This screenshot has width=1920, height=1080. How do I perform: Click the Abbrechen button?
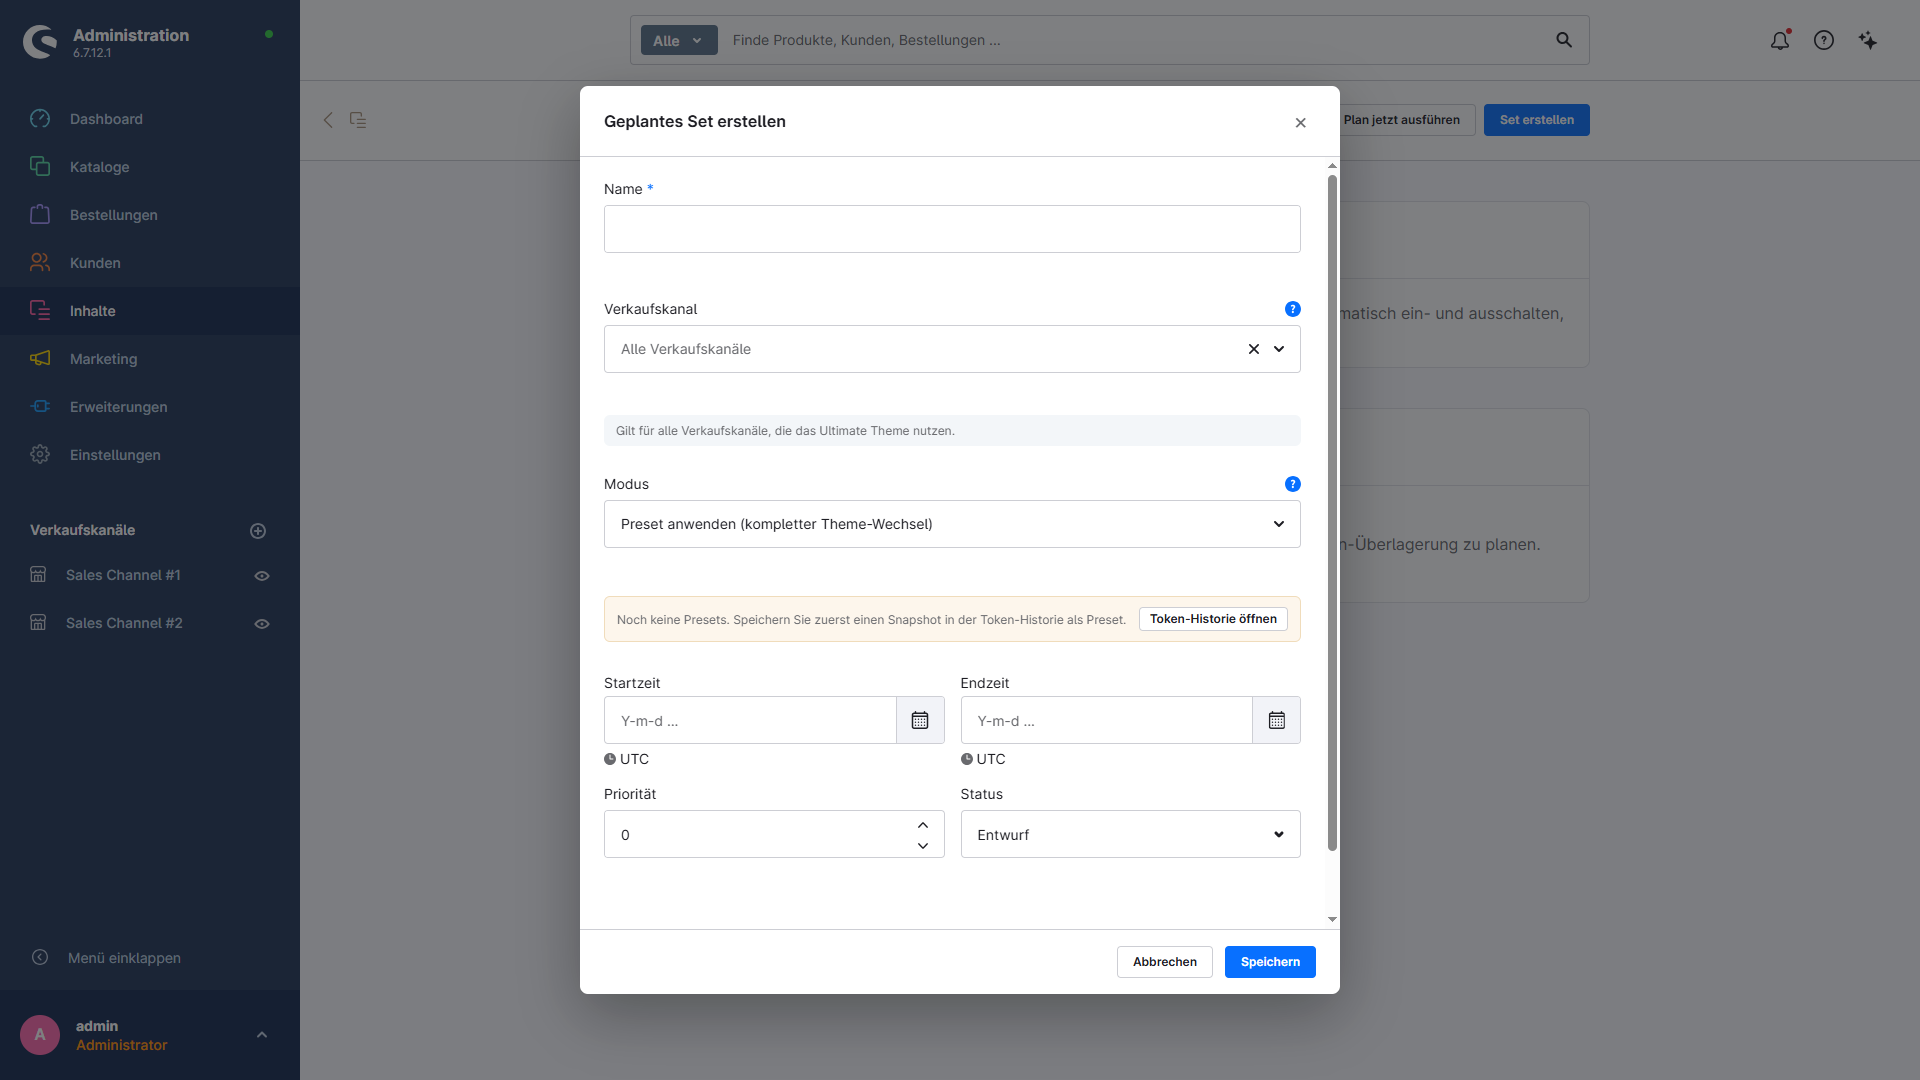click(x=1165, y=962)
